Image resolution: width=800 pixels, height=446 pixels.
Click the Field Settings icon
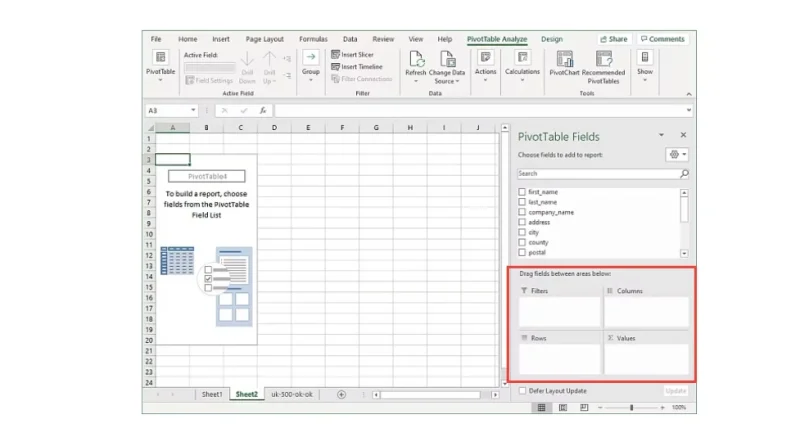click(x=190, y=80)
